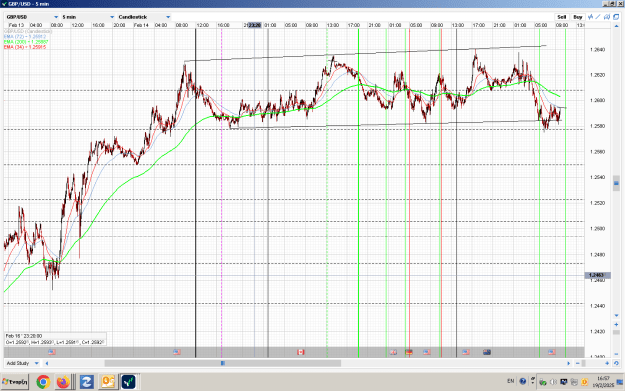The width and height of the screenshot is (625, 391).
Task: Click the horizontal chart scrollbar thumb
Action: tap(223, 363)
